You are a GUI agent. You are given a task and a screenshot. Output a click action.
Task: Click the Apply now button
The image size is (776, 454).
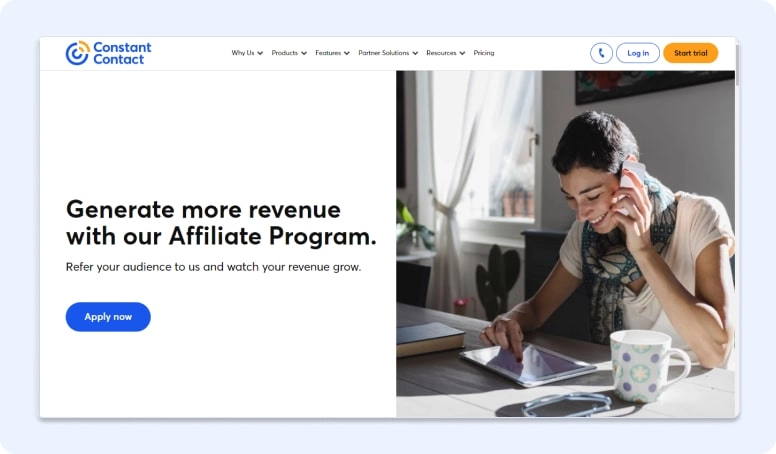(108, 317)
